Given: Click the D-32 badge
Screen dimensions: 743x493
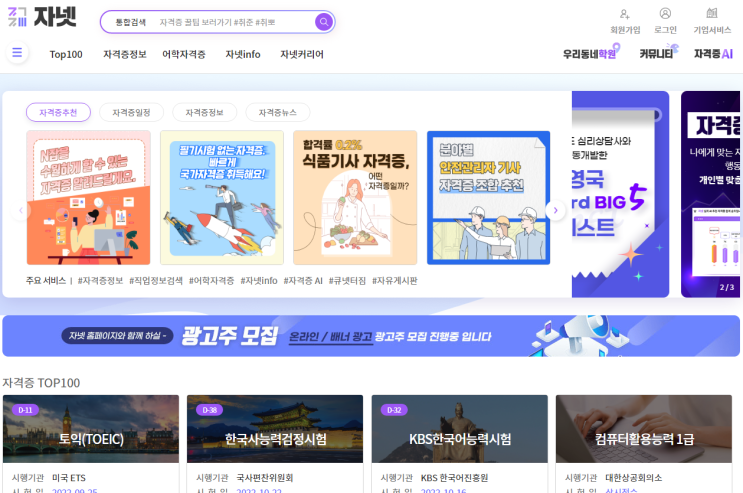Looking at the screenshot, I should [394, 410].
